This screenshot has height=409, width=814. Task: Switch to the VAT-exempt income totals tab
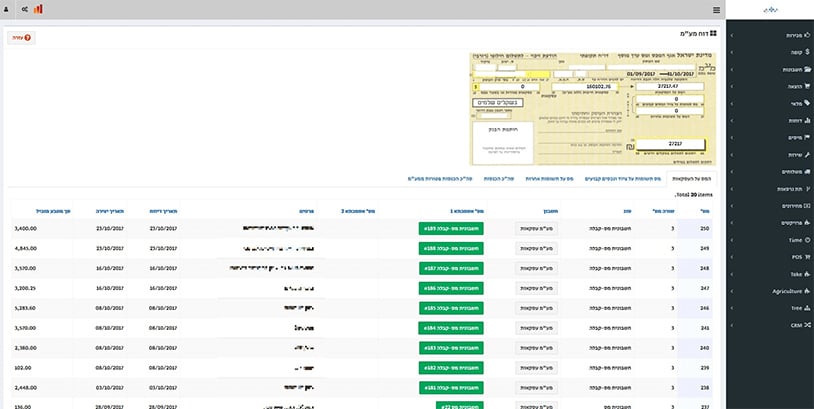tap(440, 179)
